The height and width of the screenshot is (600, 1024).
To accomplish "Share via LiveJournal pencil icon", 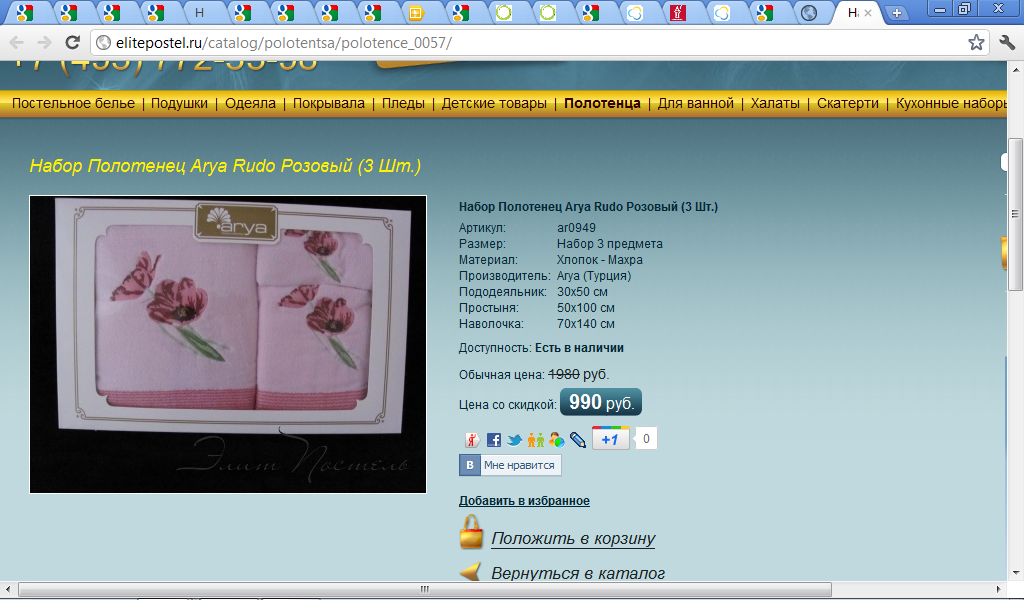I will pyautogui.click(x=578, y=440).
